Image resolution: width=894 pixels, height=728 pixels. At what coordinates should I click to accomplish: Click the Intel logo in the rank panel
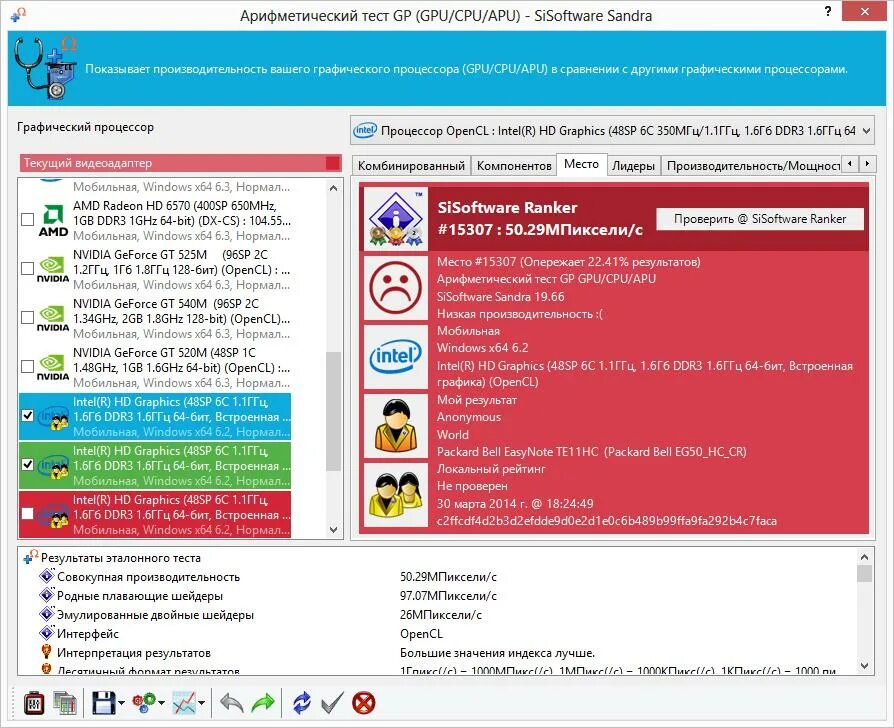pos(396,357)
